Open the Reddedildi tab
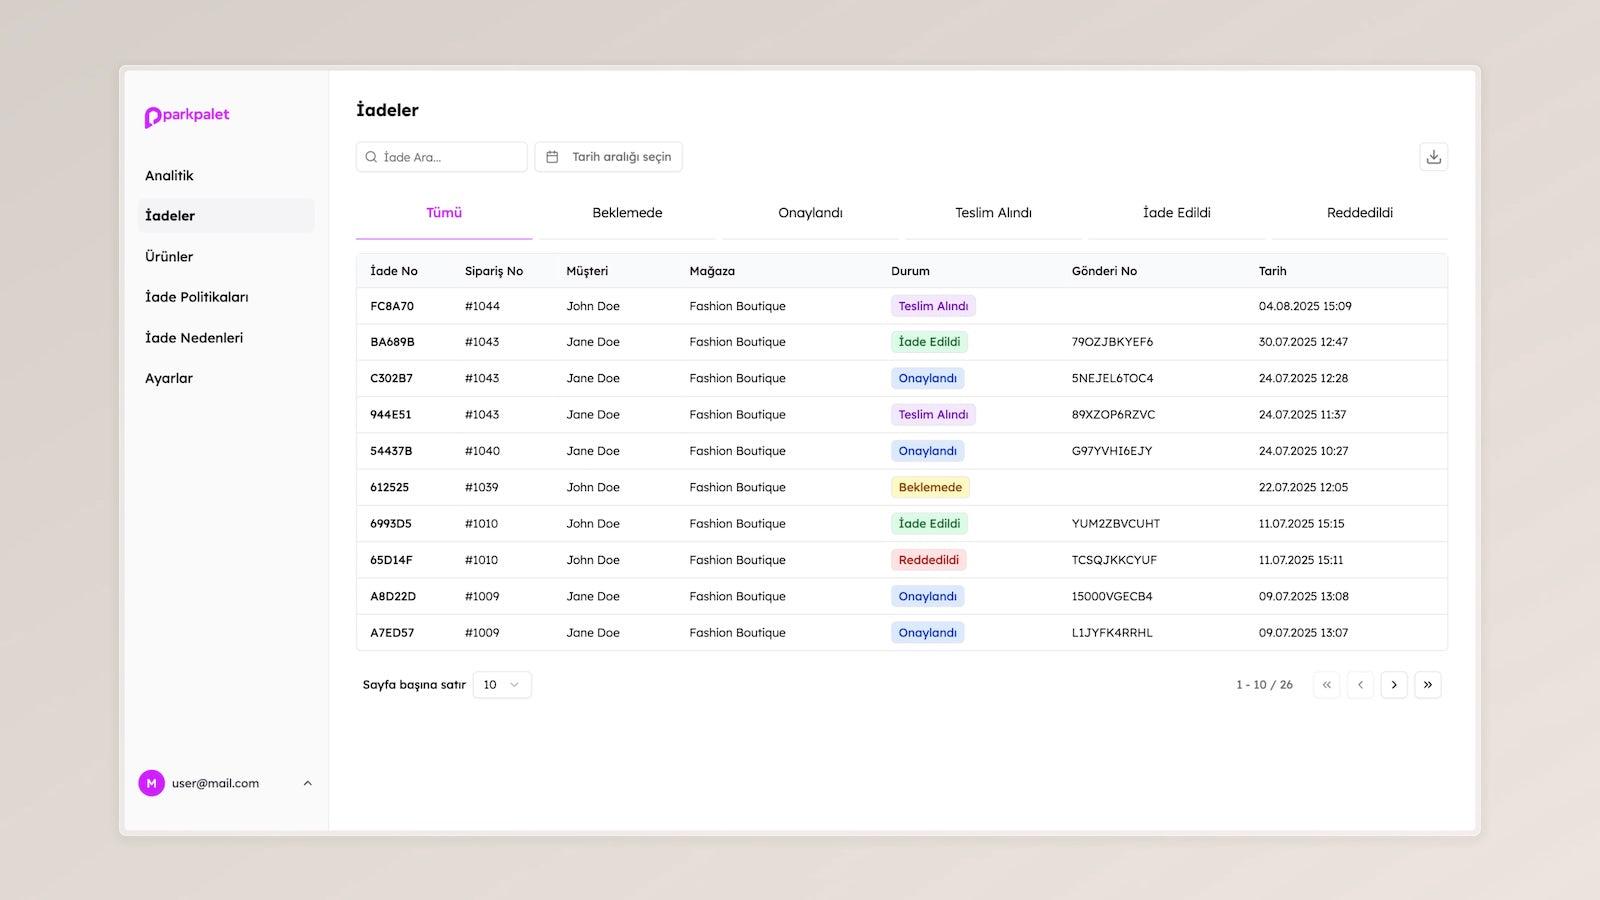Screen dimensions: 1600x900 tap(1359, 213)
